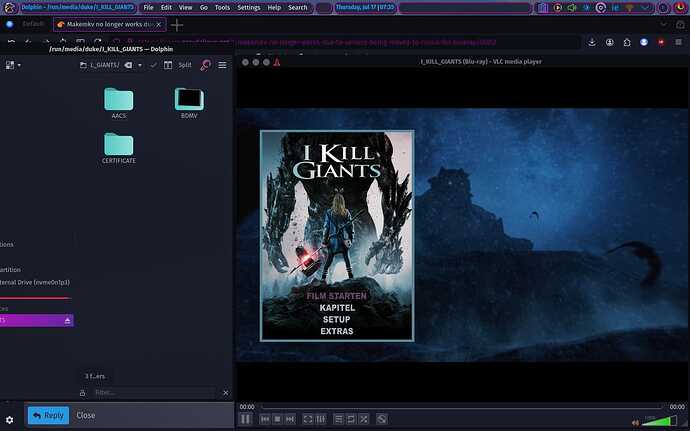This screenshot has height=431, width=690.
Task: Open the CERTIFICATE folder in Dolphin
Action: [x=119, y=148]
